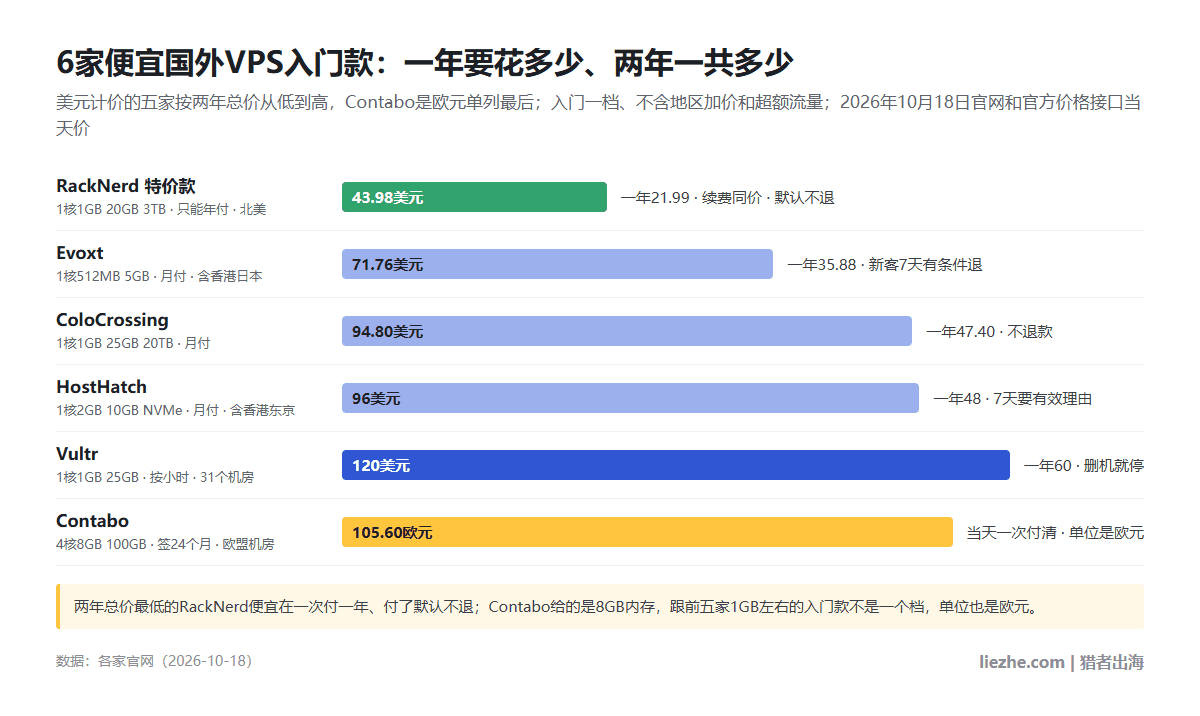The image size is (1200, 716).
Task: Select the ColoCrossing provider label
Action: [x=112, y=320]
